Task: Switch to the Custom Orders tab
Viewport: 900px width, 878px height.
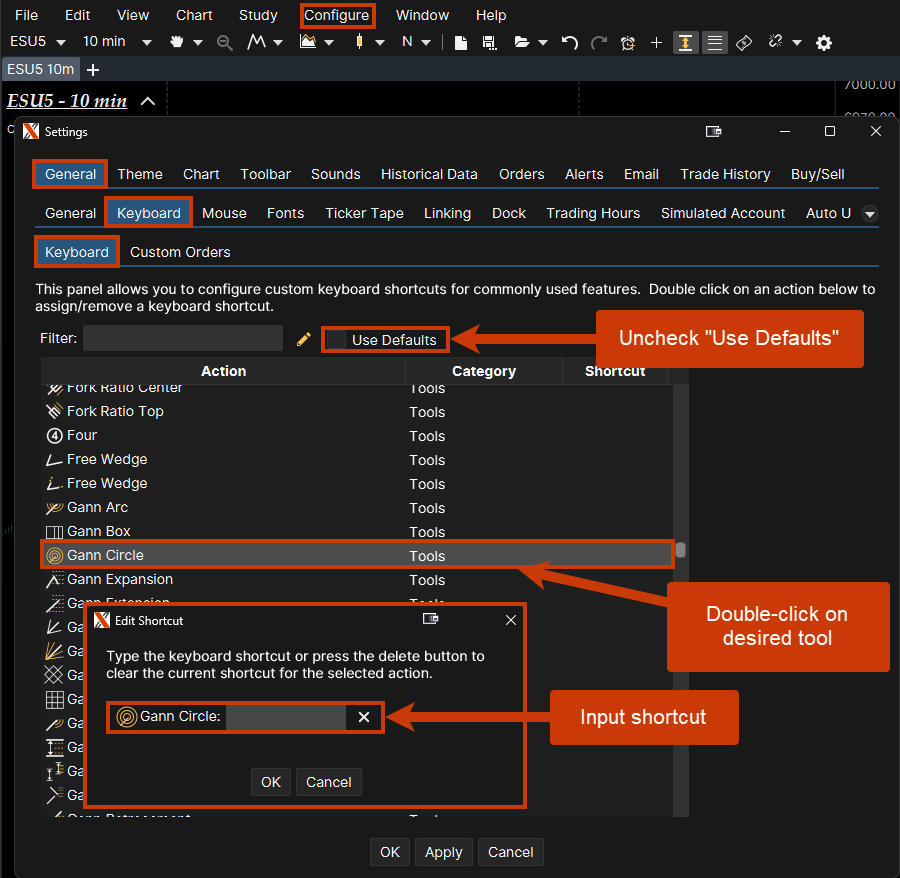Action: pos(180,252)
